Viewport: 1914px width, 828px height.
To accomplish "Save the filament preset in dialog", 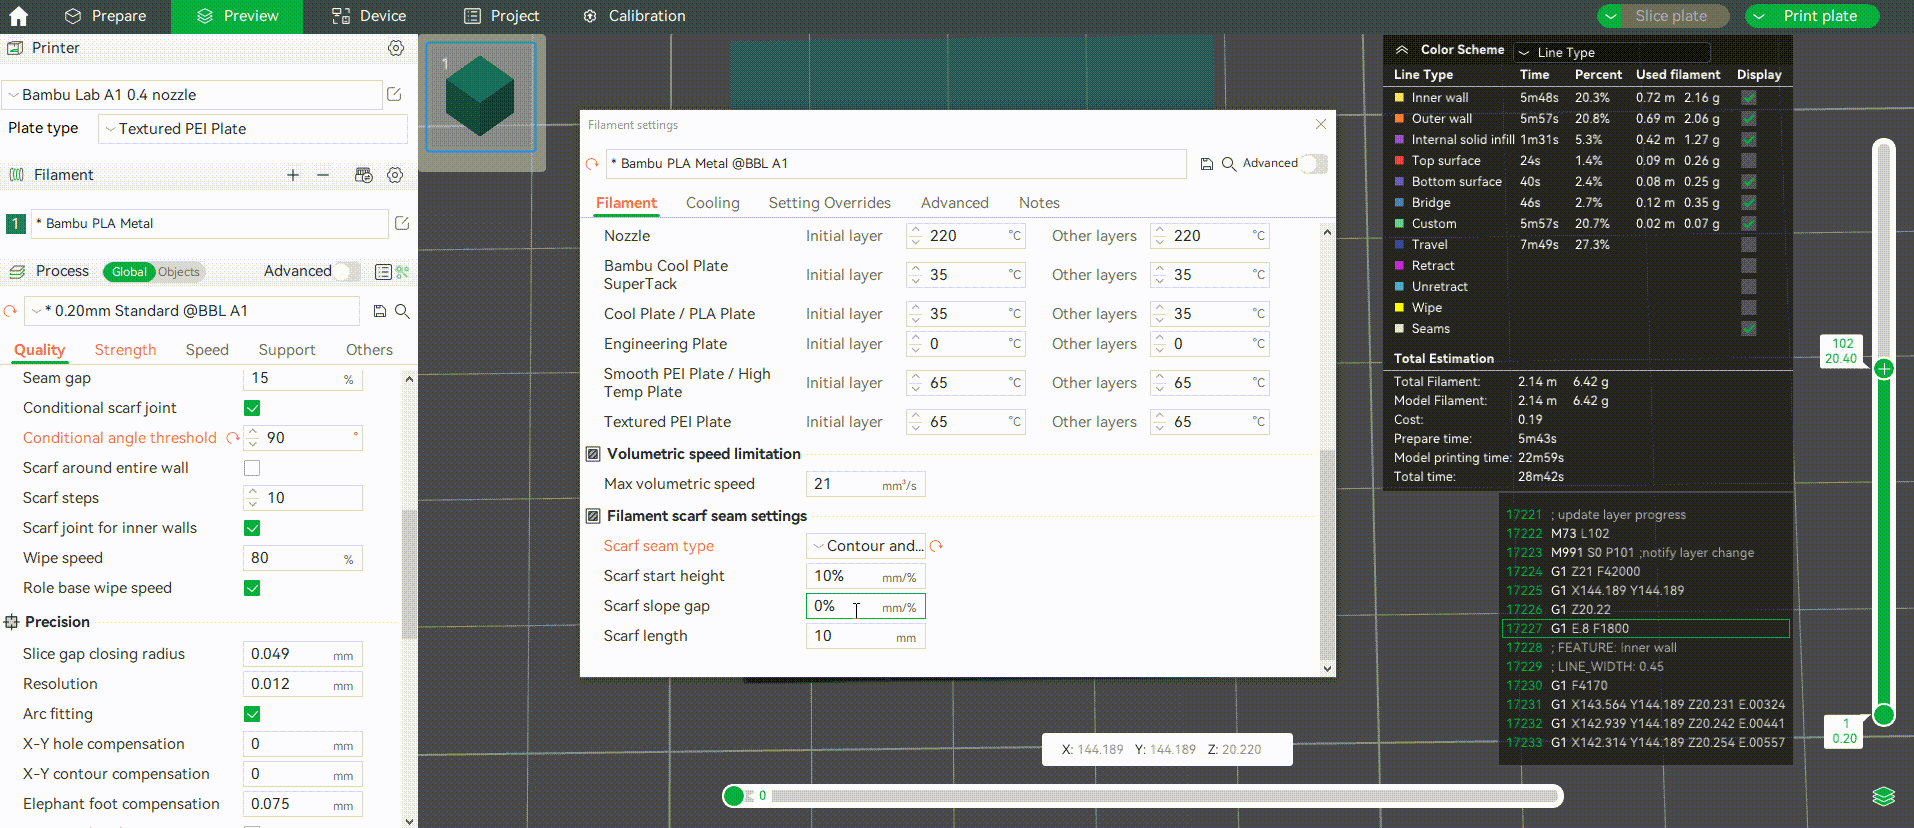I will 1207,164.
